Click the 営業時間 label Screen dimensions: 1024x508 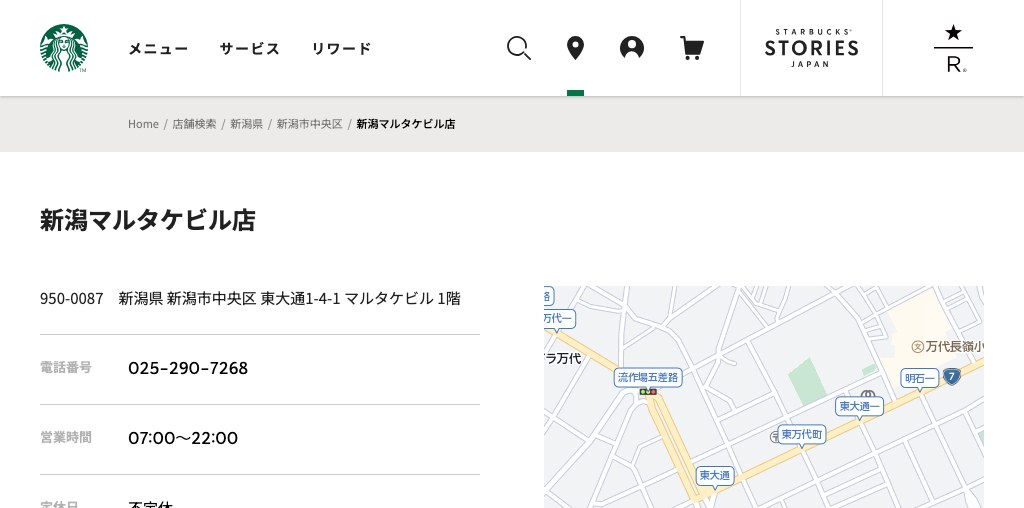coord(66,437)
